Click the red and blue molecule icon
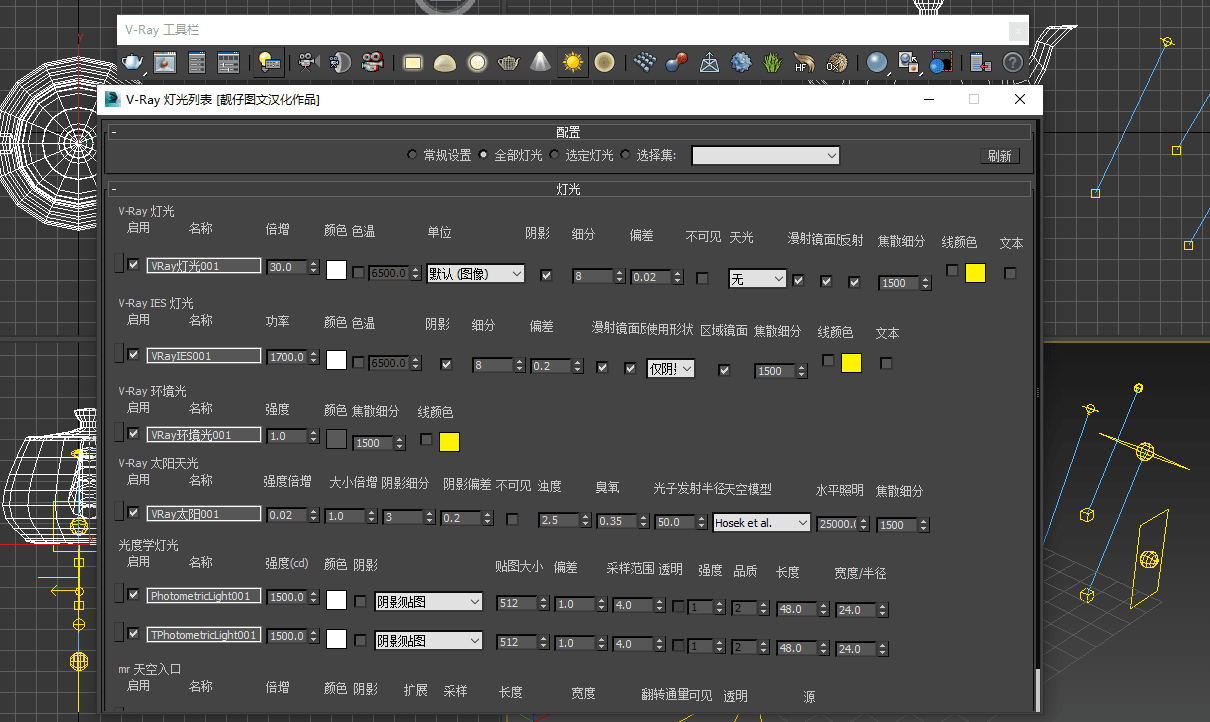 click(x=676, y=63)
